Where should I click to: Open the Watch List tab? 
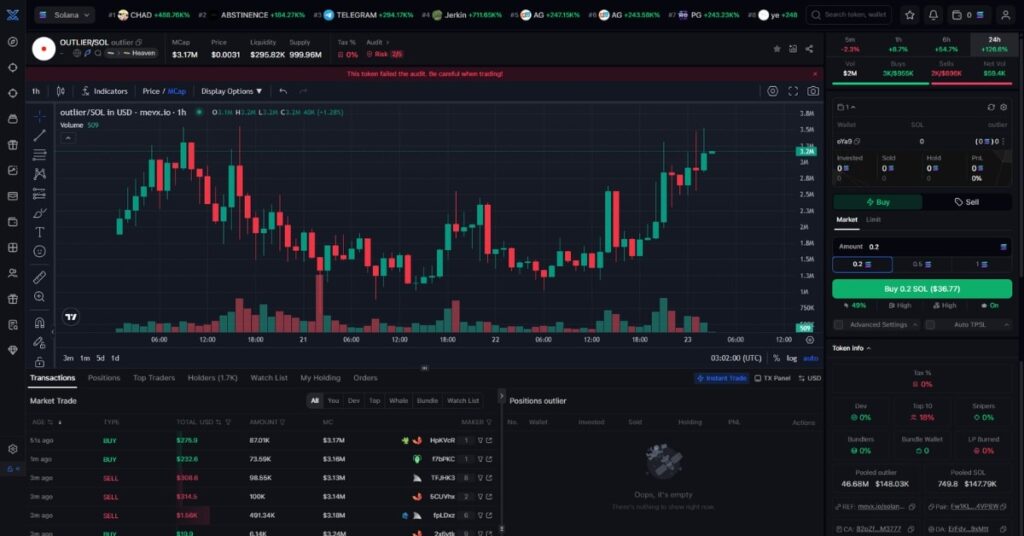pyautogui.click(x=269, y=378)
